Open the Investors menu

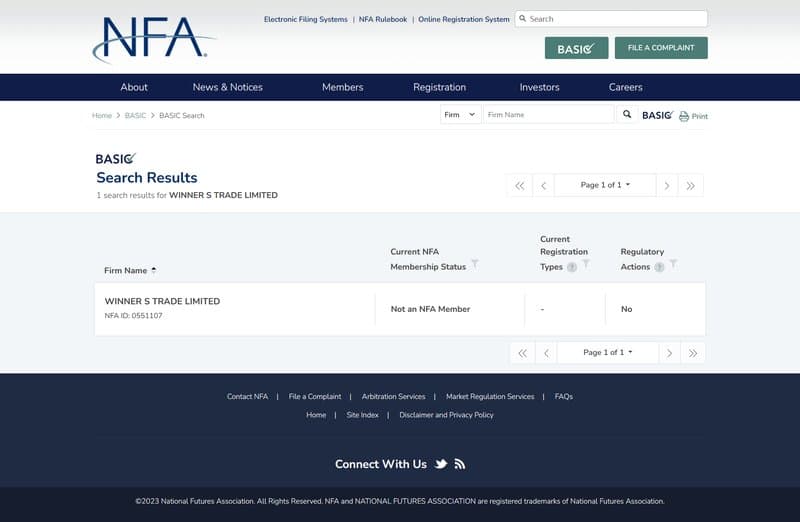(x=539, y=87)
